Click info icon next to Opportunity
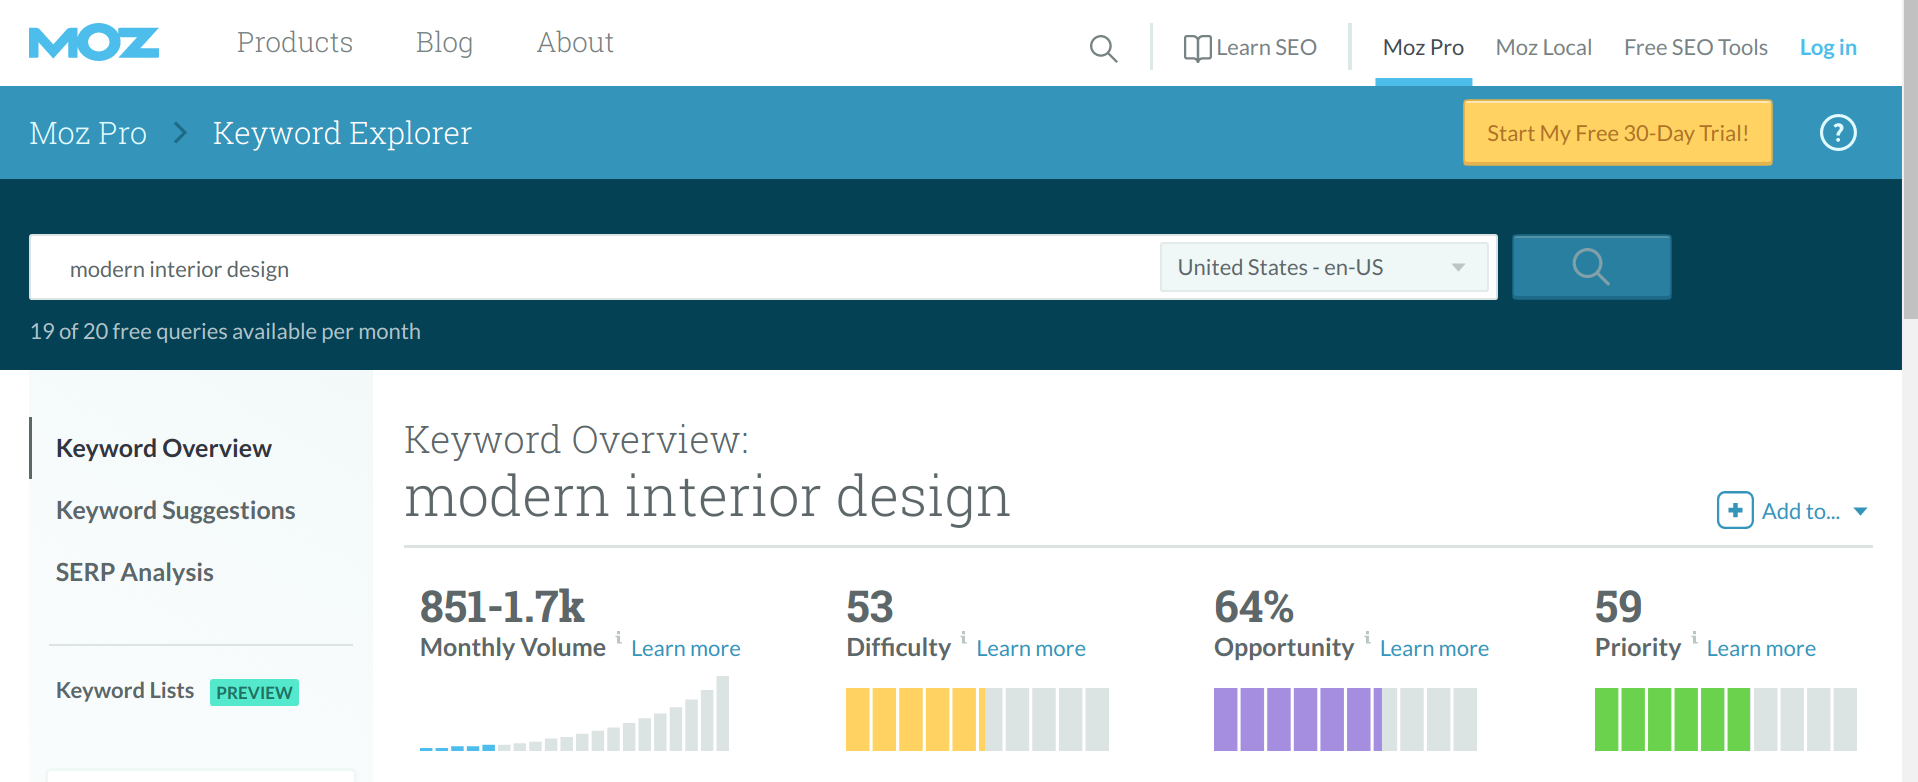This screenshot has height=782, width=1918. coord(1367,637)
